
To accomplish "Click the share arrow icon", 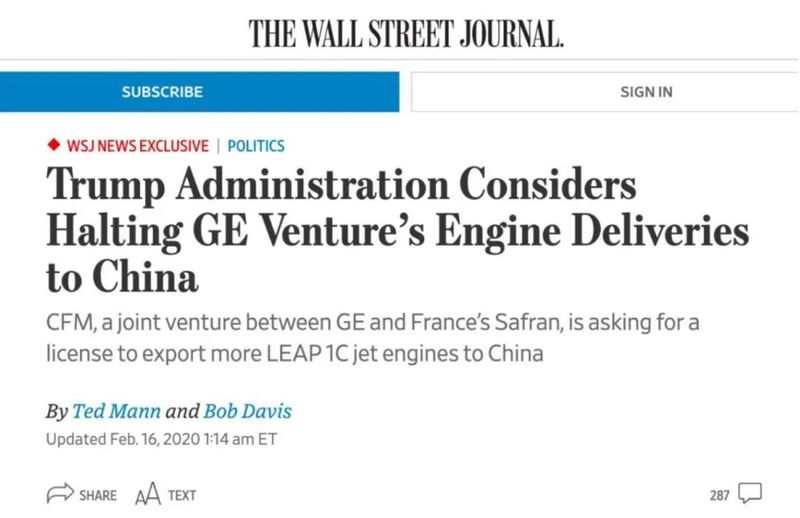I will 60,494.
